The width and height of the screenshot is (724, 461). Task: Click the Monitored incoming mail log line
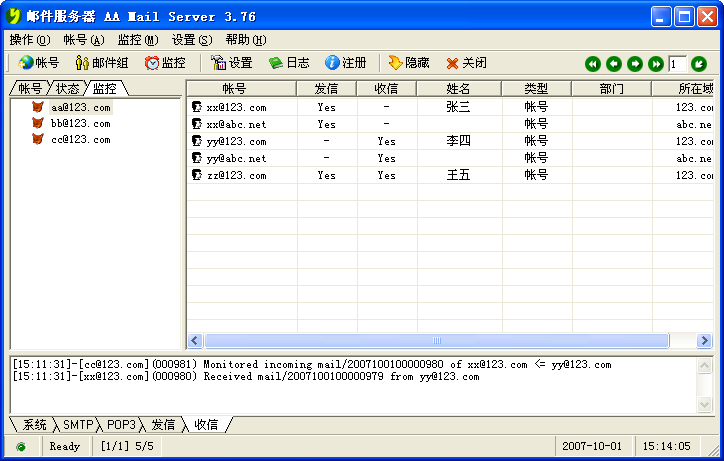click(x=312, y=364)
